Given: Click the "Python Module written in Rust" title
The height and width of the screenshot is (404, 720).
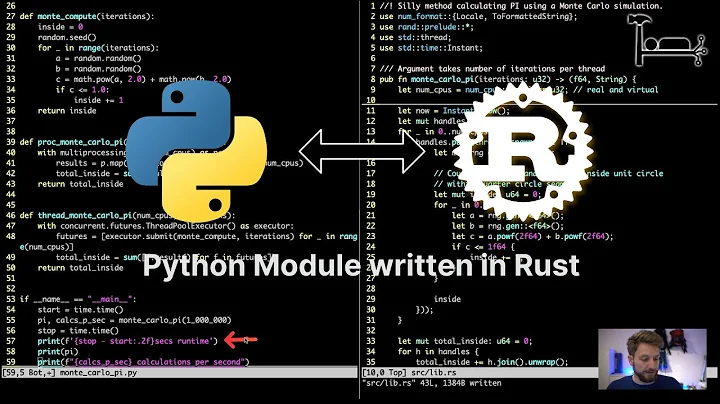Looking at the screenshot, I should [x=360, y=266].
